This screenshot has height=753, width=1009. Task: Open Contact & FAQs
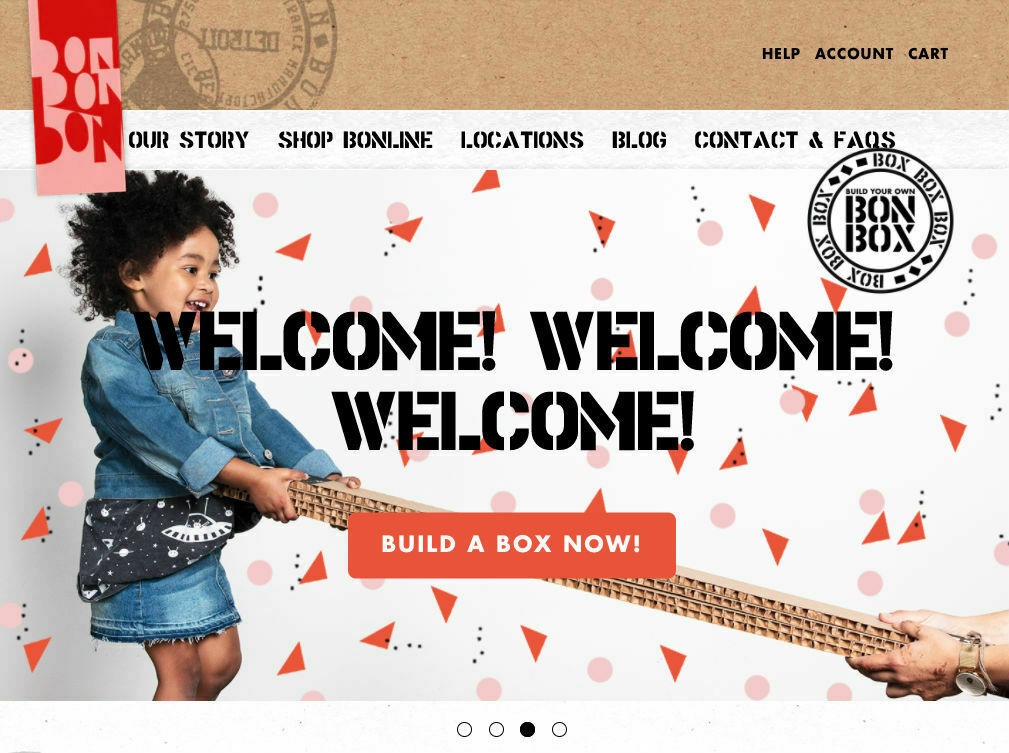795,140
